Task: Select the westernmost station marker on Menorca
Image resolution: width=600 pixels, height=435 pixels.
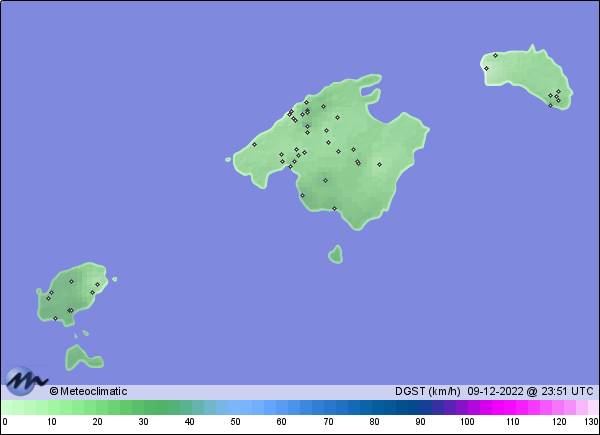Action: (486, 68)
